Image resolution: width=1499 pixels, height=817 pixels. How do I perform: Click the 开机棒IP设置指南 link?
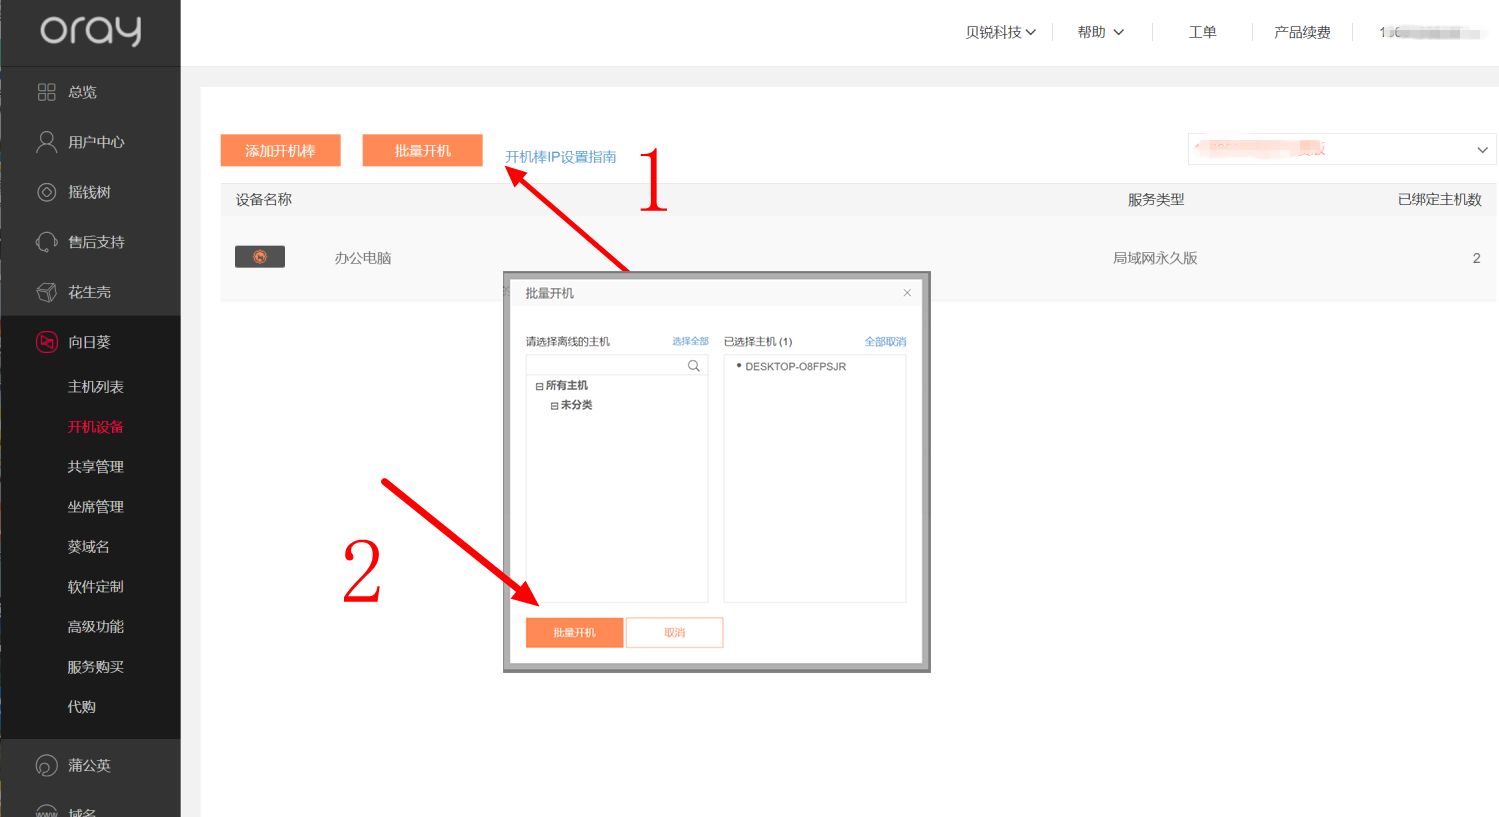(x=560, y=157)
